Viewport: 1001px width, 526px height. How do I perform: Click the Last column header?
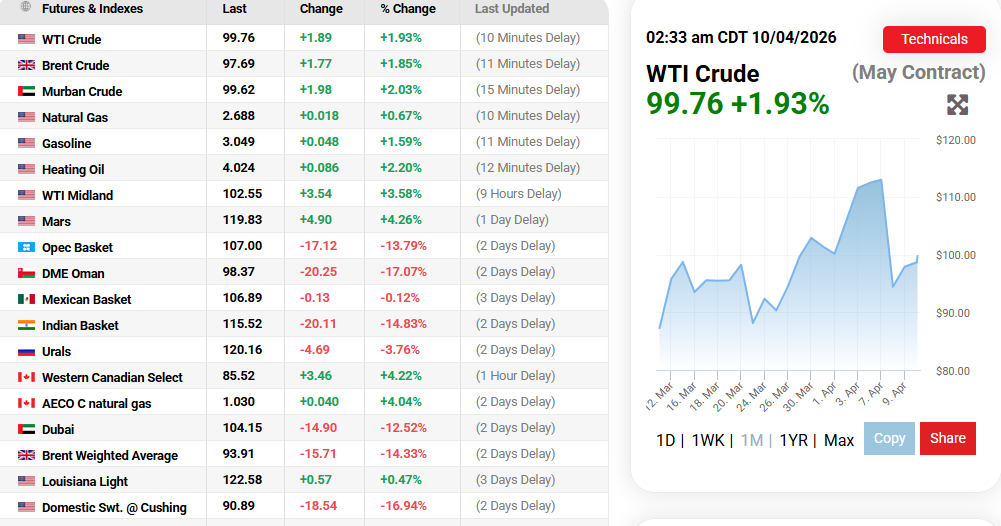pyautogui.click(x=234, y=8)
